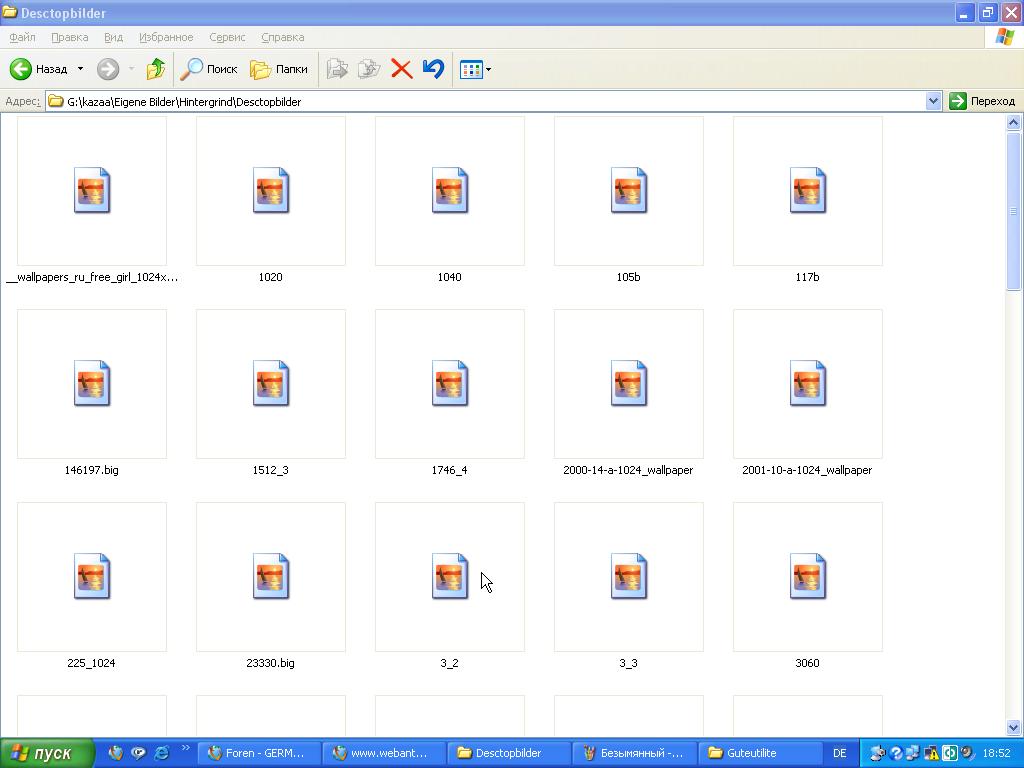Open Поиск search panel
The image size is (1024, 768).
click(x=209, y=69)
